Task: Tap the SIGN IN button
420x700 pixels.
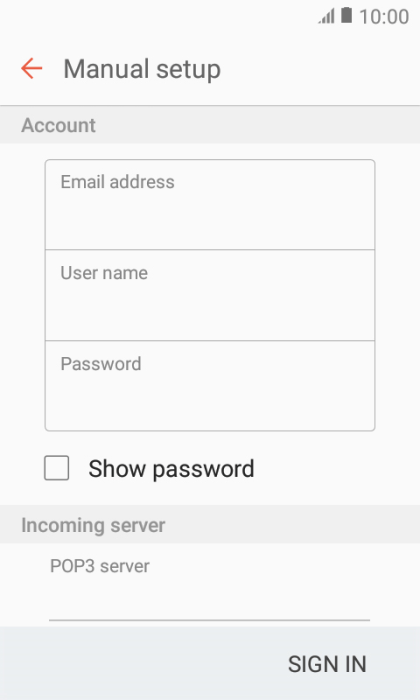Action: (x=327, y=664)
